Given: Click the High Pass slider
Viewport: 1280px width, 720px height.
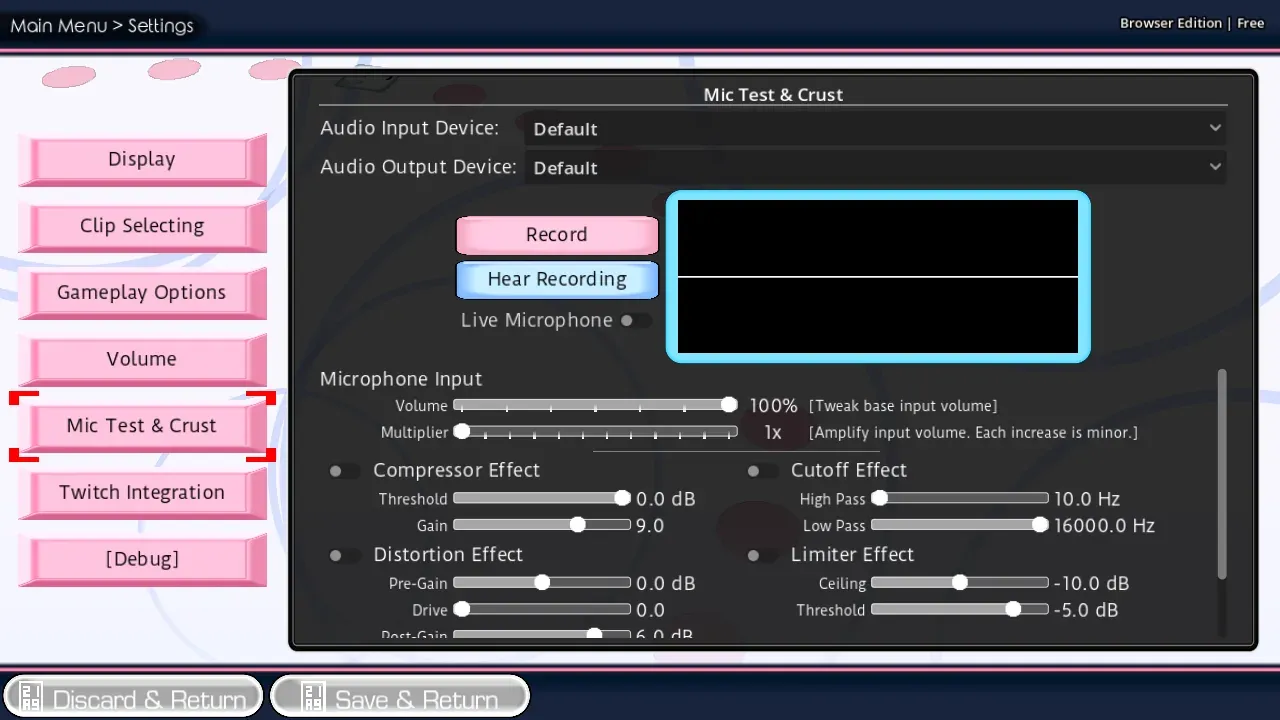Looking at the screenshot, I should (x=960, y=498).
